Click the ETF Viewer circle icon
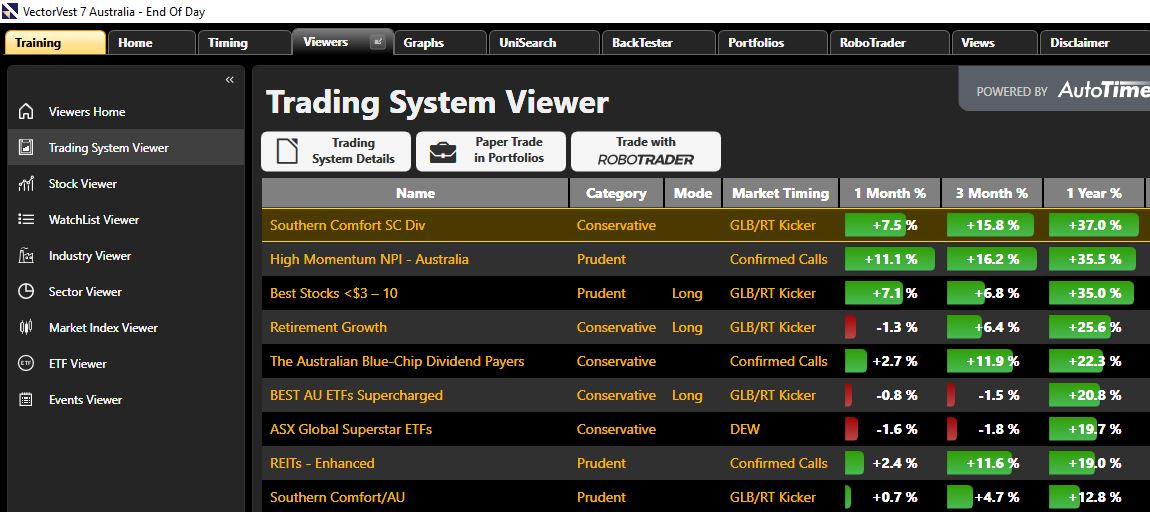This screenshot has width=1150, height=512. point(26,363)
